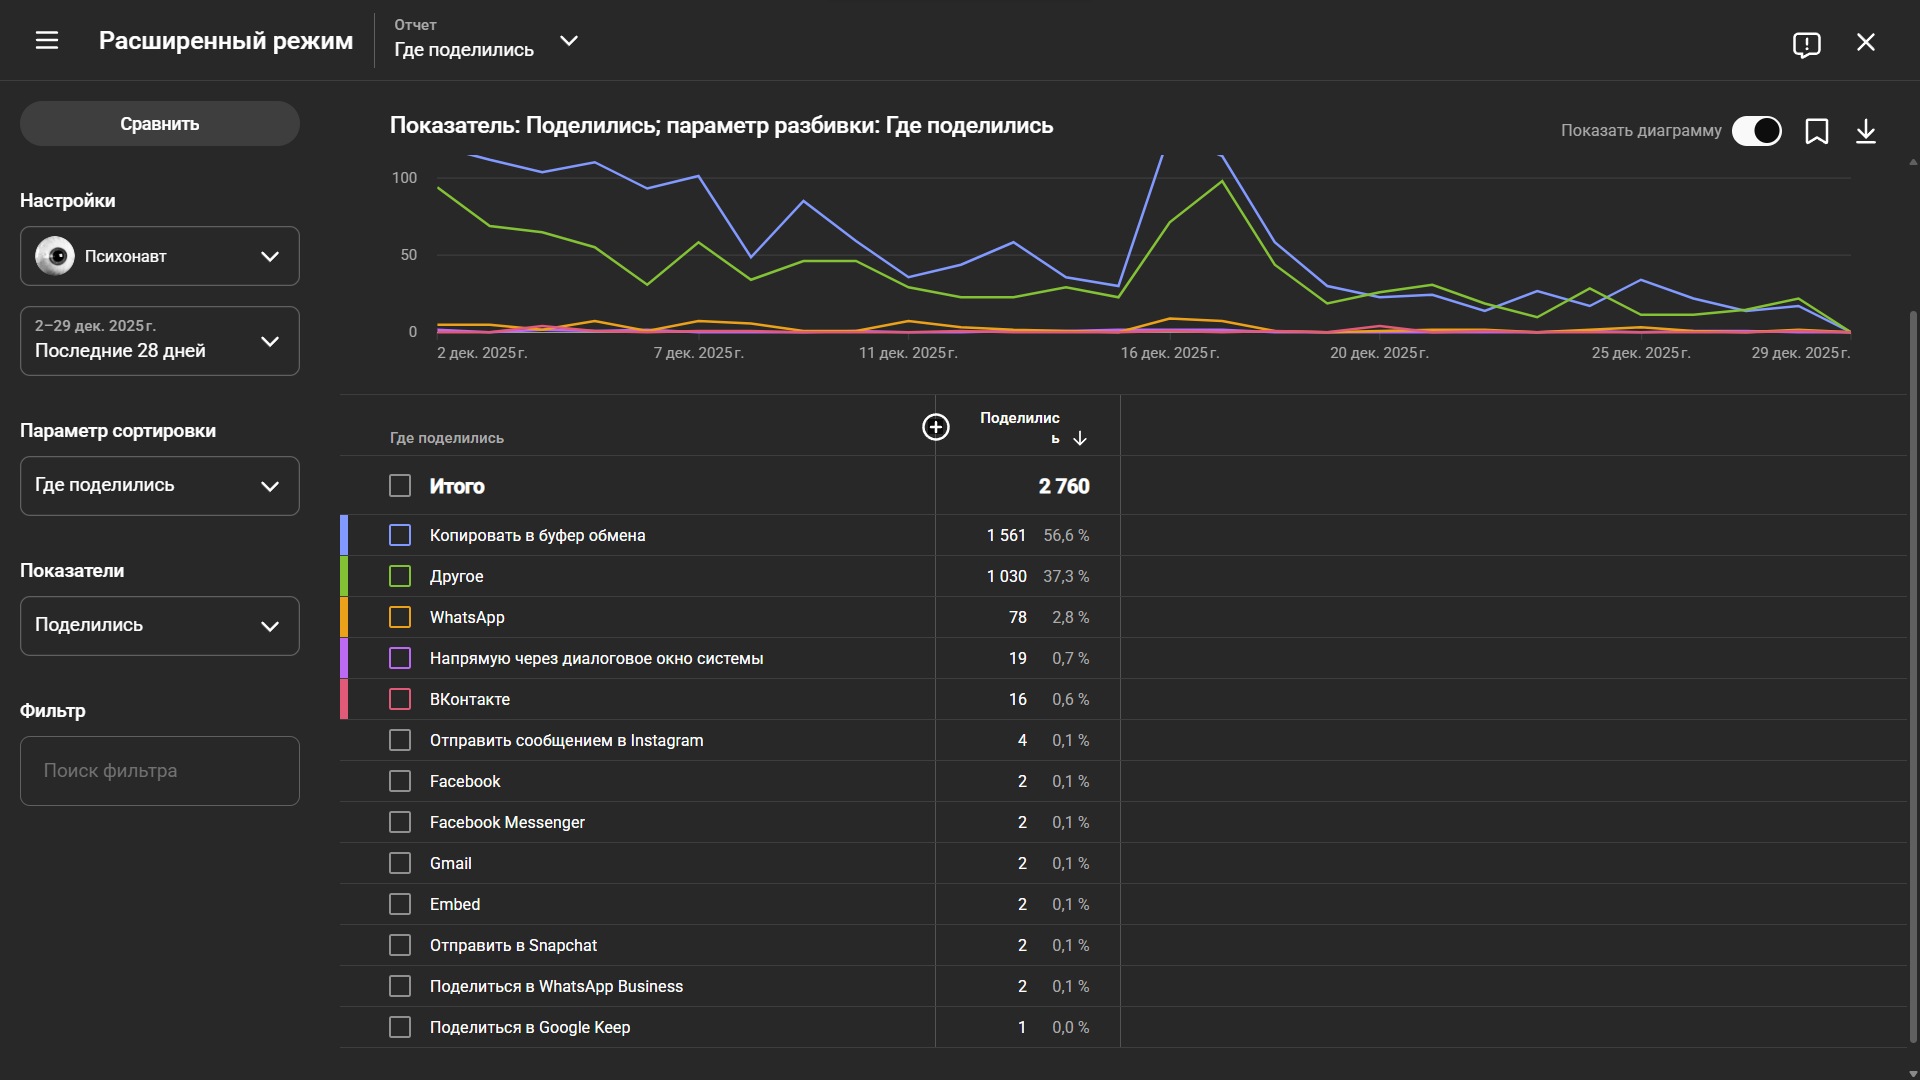Click the ВКонтакте row label

click(x=469, y=699)
